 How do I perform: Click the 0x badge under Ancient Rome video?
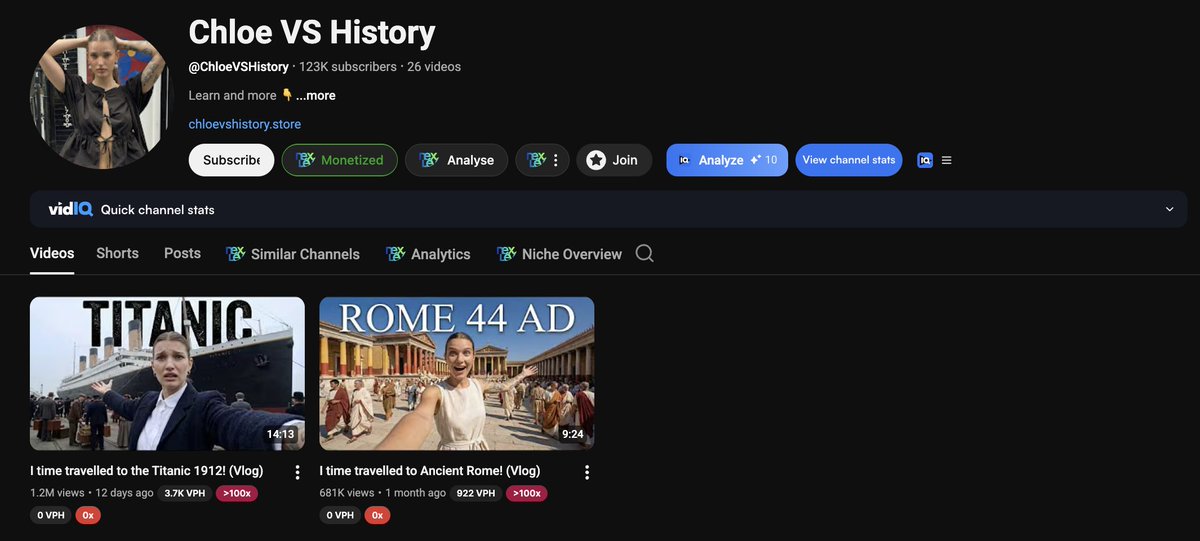point(377,515)
